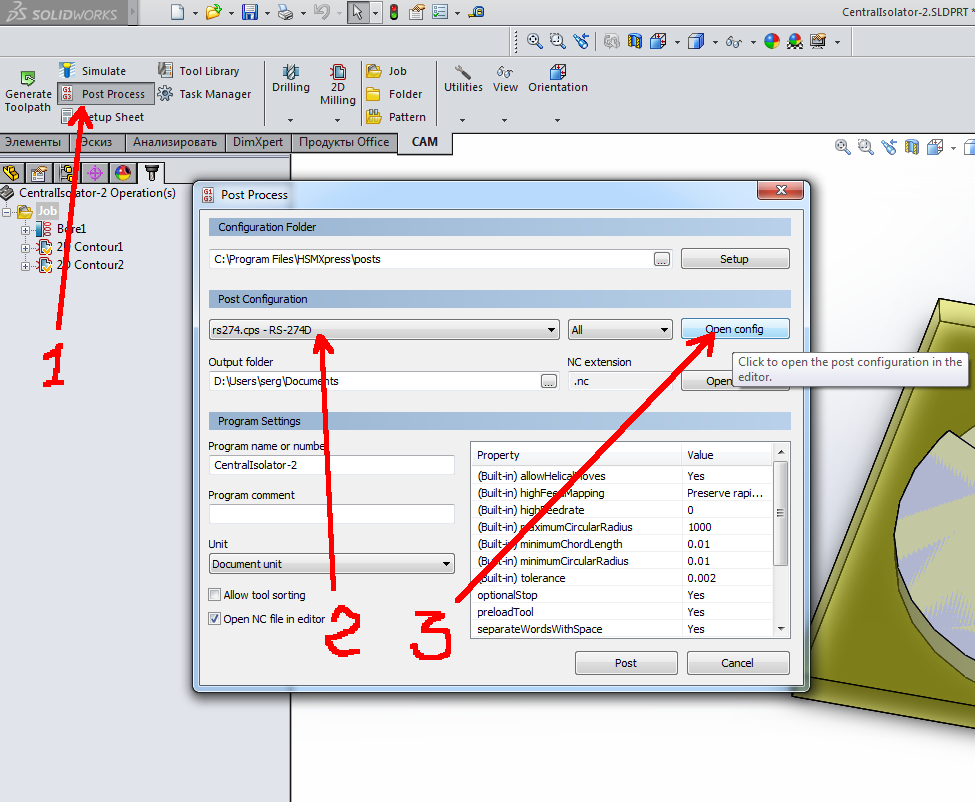Viewport: 975px width, 802px height.
Task: Open the DisplayManager color wheel tab
Action: pyautogui.click(x=123, y=172)
